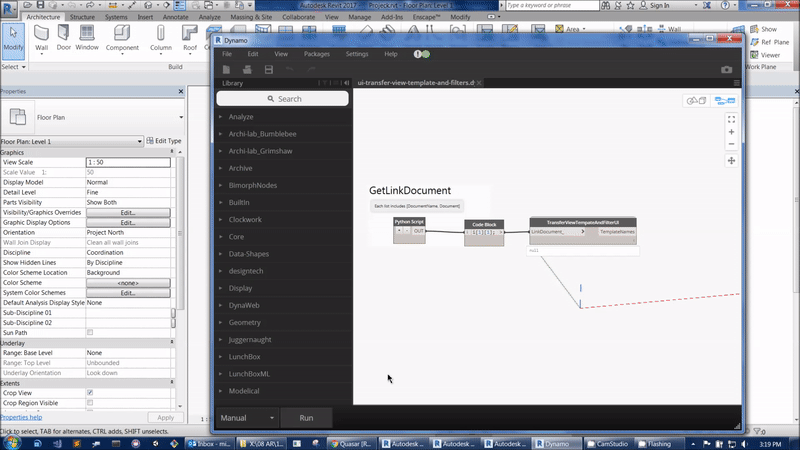Screen dimensions: 800x450
Task: Open Dynamo Packages menu
Action: tap(317, 54)
